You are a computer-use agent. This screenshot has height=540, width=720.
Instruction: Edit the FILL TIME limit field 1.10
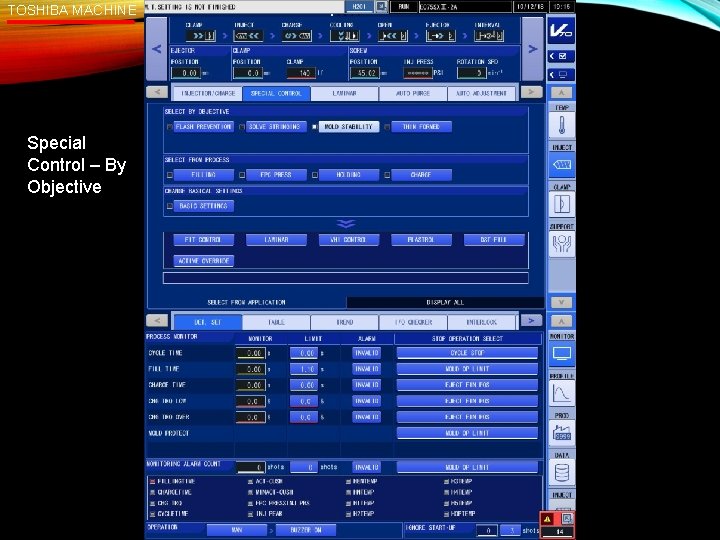coord(304,369)
